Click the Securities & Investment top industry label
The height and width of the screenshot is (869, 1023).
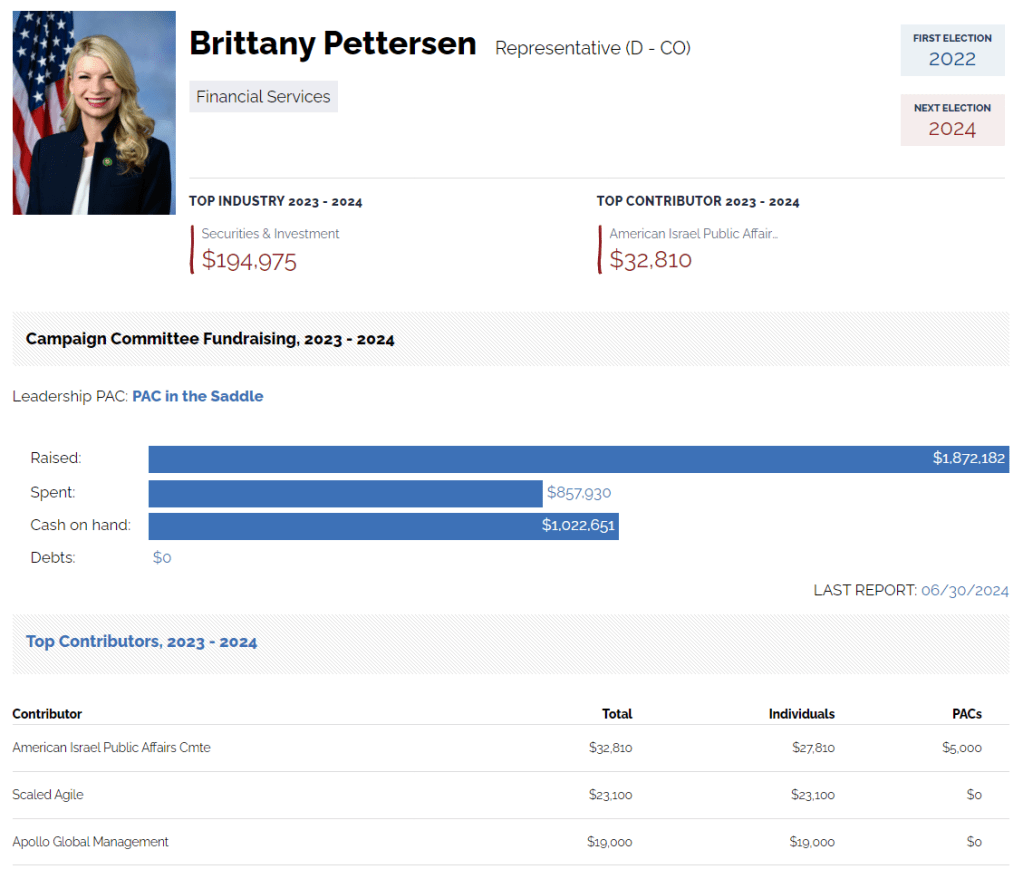click(x=270, y=234)
